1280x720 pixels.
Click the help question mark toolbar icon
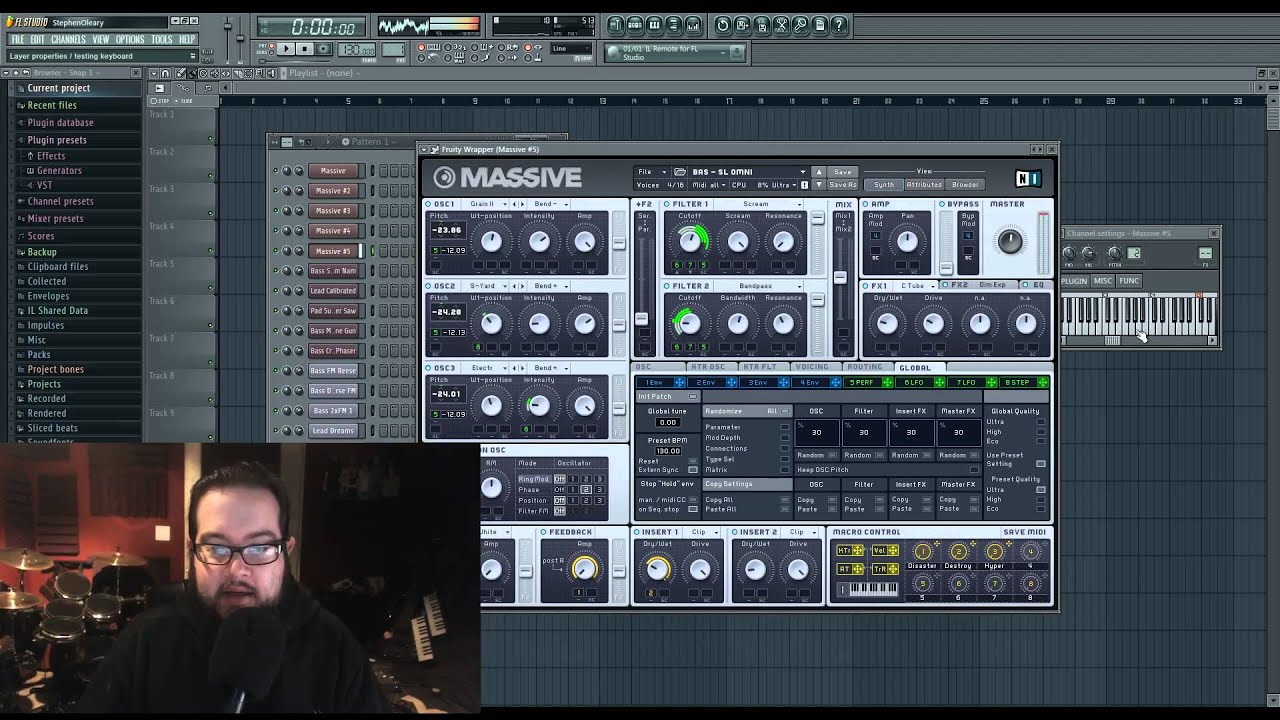tap(840, 25)
